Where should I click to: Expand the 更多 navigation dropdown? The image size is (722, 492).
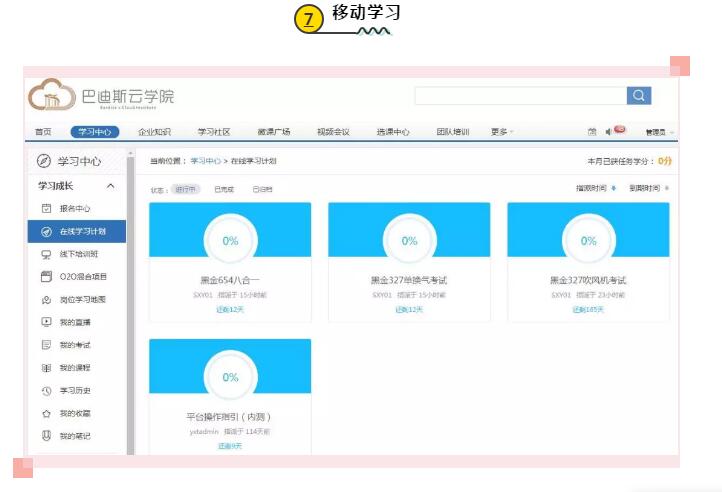click(x=502, y=131)
